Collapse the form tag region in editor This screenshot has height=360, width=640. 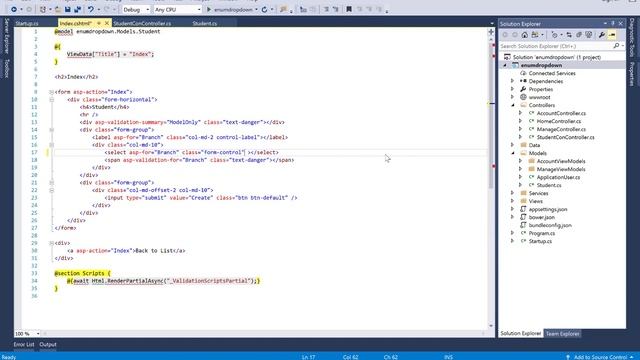point(51,92)
